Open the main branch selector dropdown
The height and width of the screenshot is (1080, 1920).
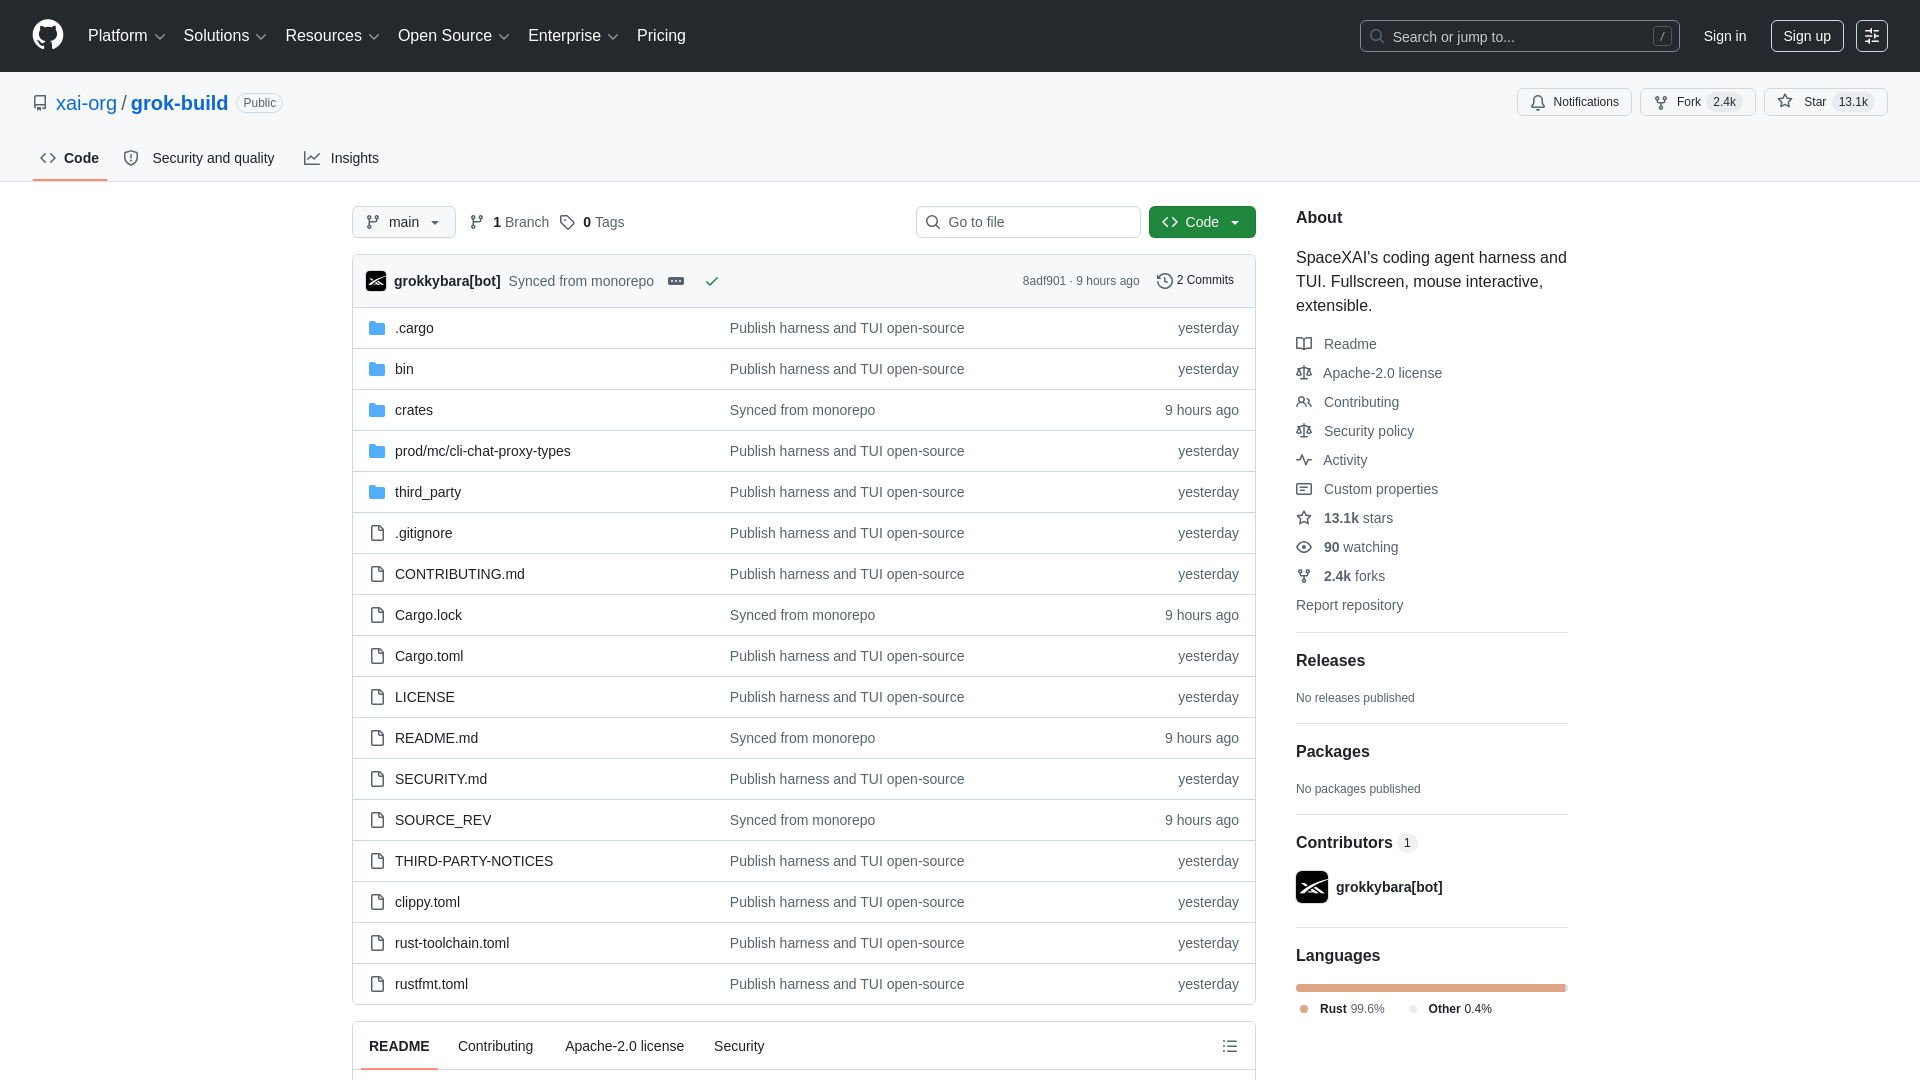coord(404,222)
